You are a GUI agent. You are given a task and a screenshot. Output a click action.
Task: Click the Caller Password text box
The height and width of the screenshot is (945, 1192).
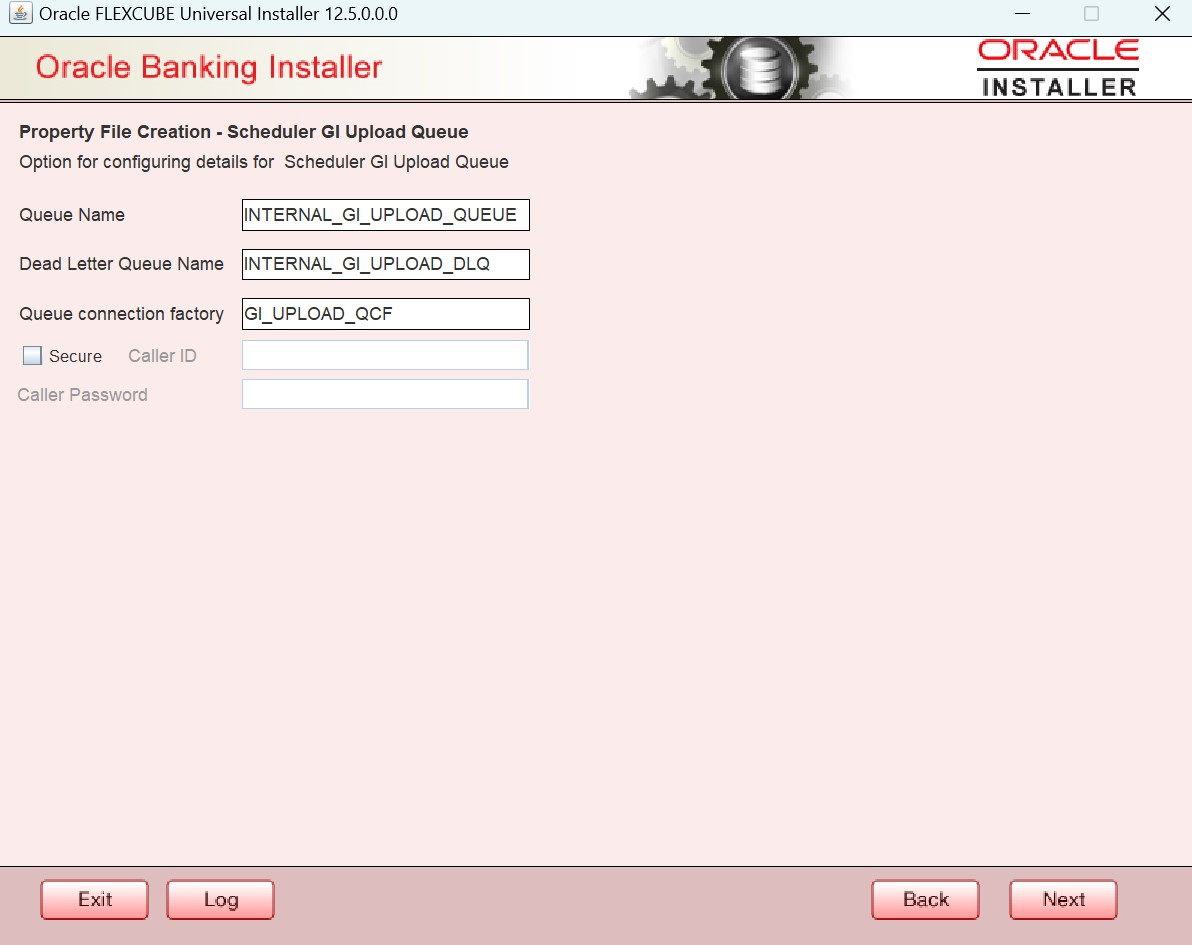coord(385,394)
